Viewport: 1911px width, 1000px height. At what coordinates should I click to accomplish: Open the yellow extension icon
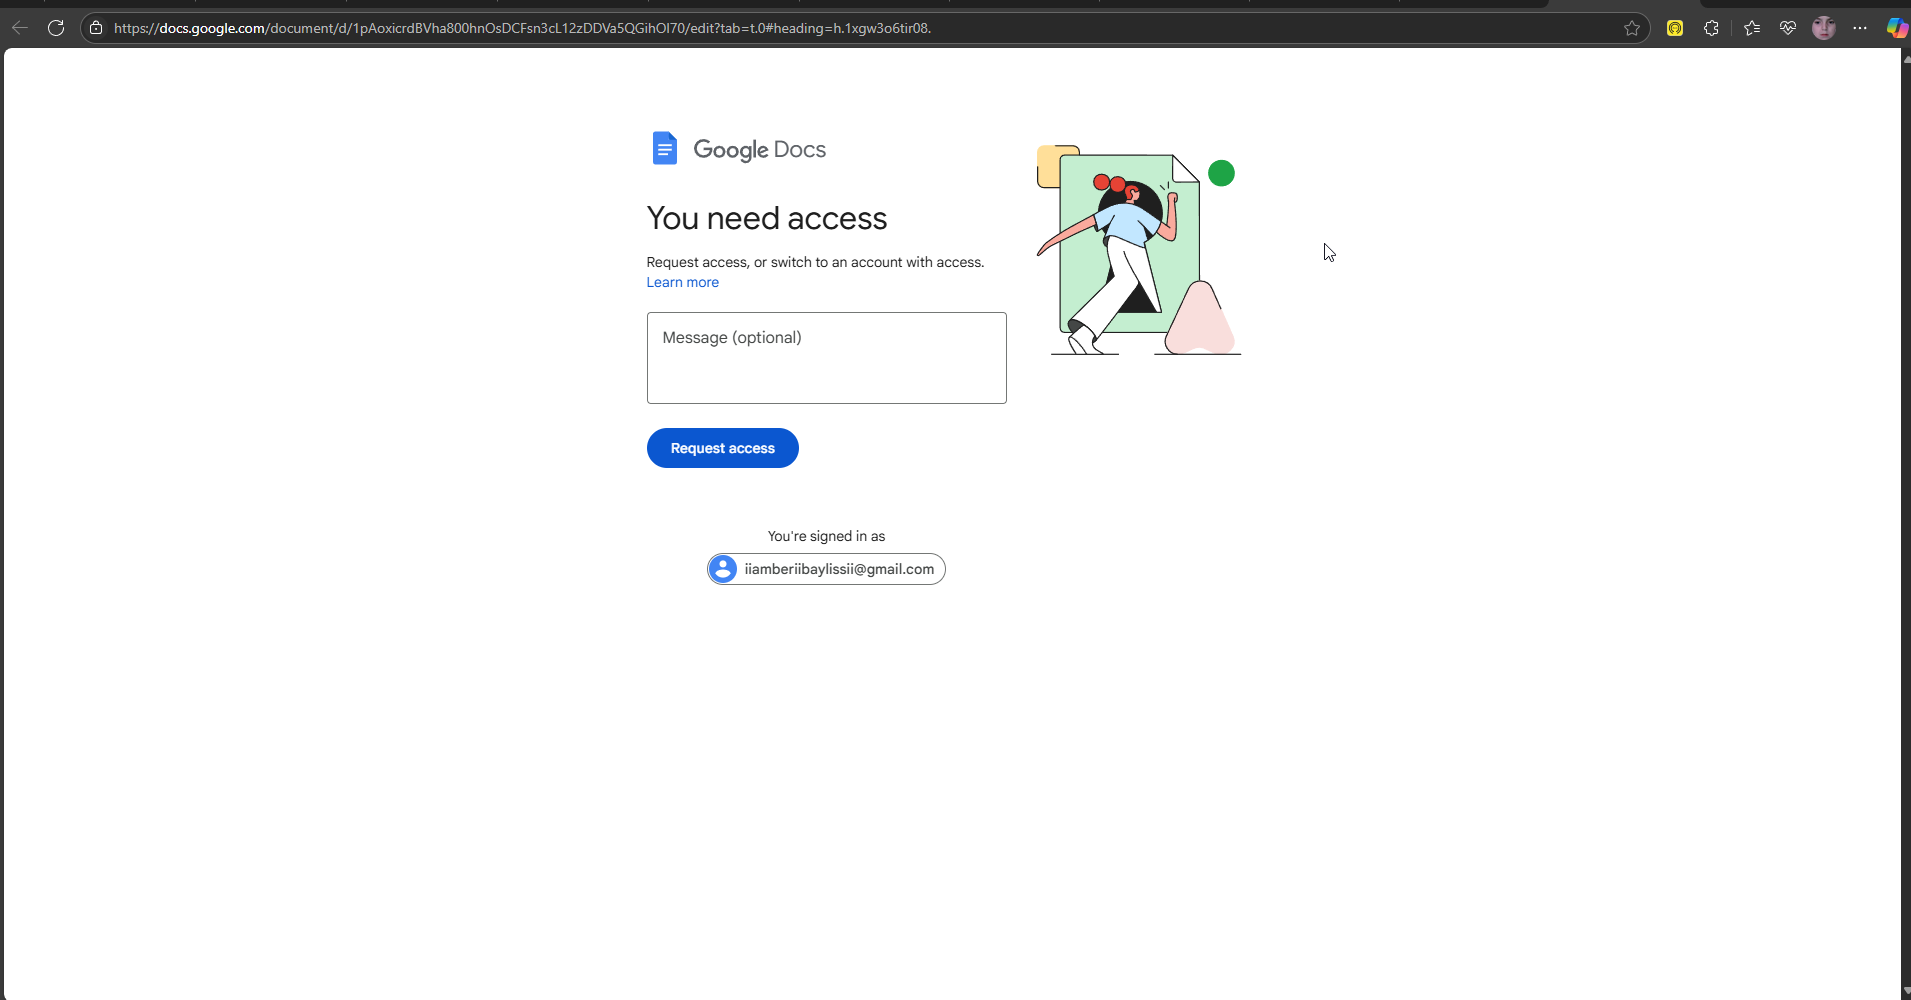coord(1675,28)
